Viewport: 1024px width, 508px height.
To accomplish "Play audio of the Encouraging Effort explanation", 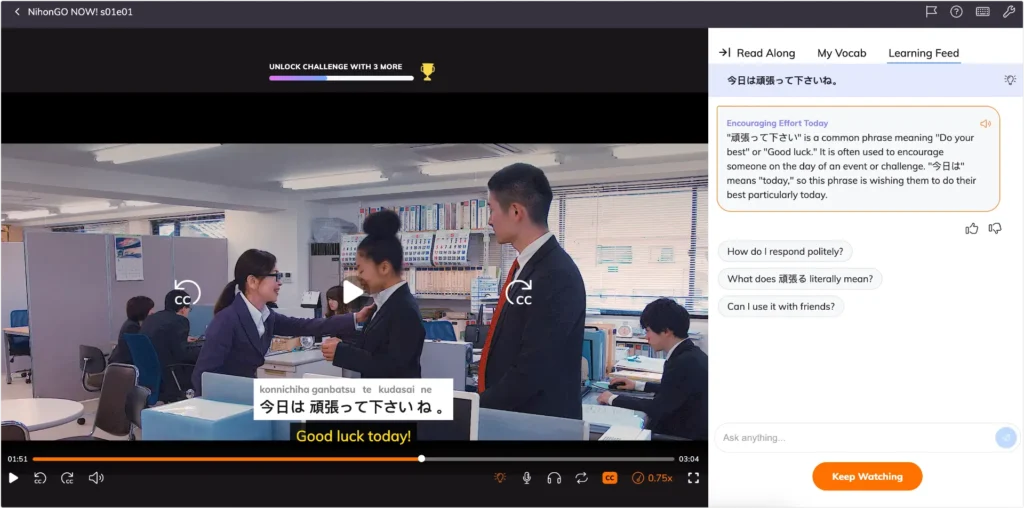I will [985, 123].
